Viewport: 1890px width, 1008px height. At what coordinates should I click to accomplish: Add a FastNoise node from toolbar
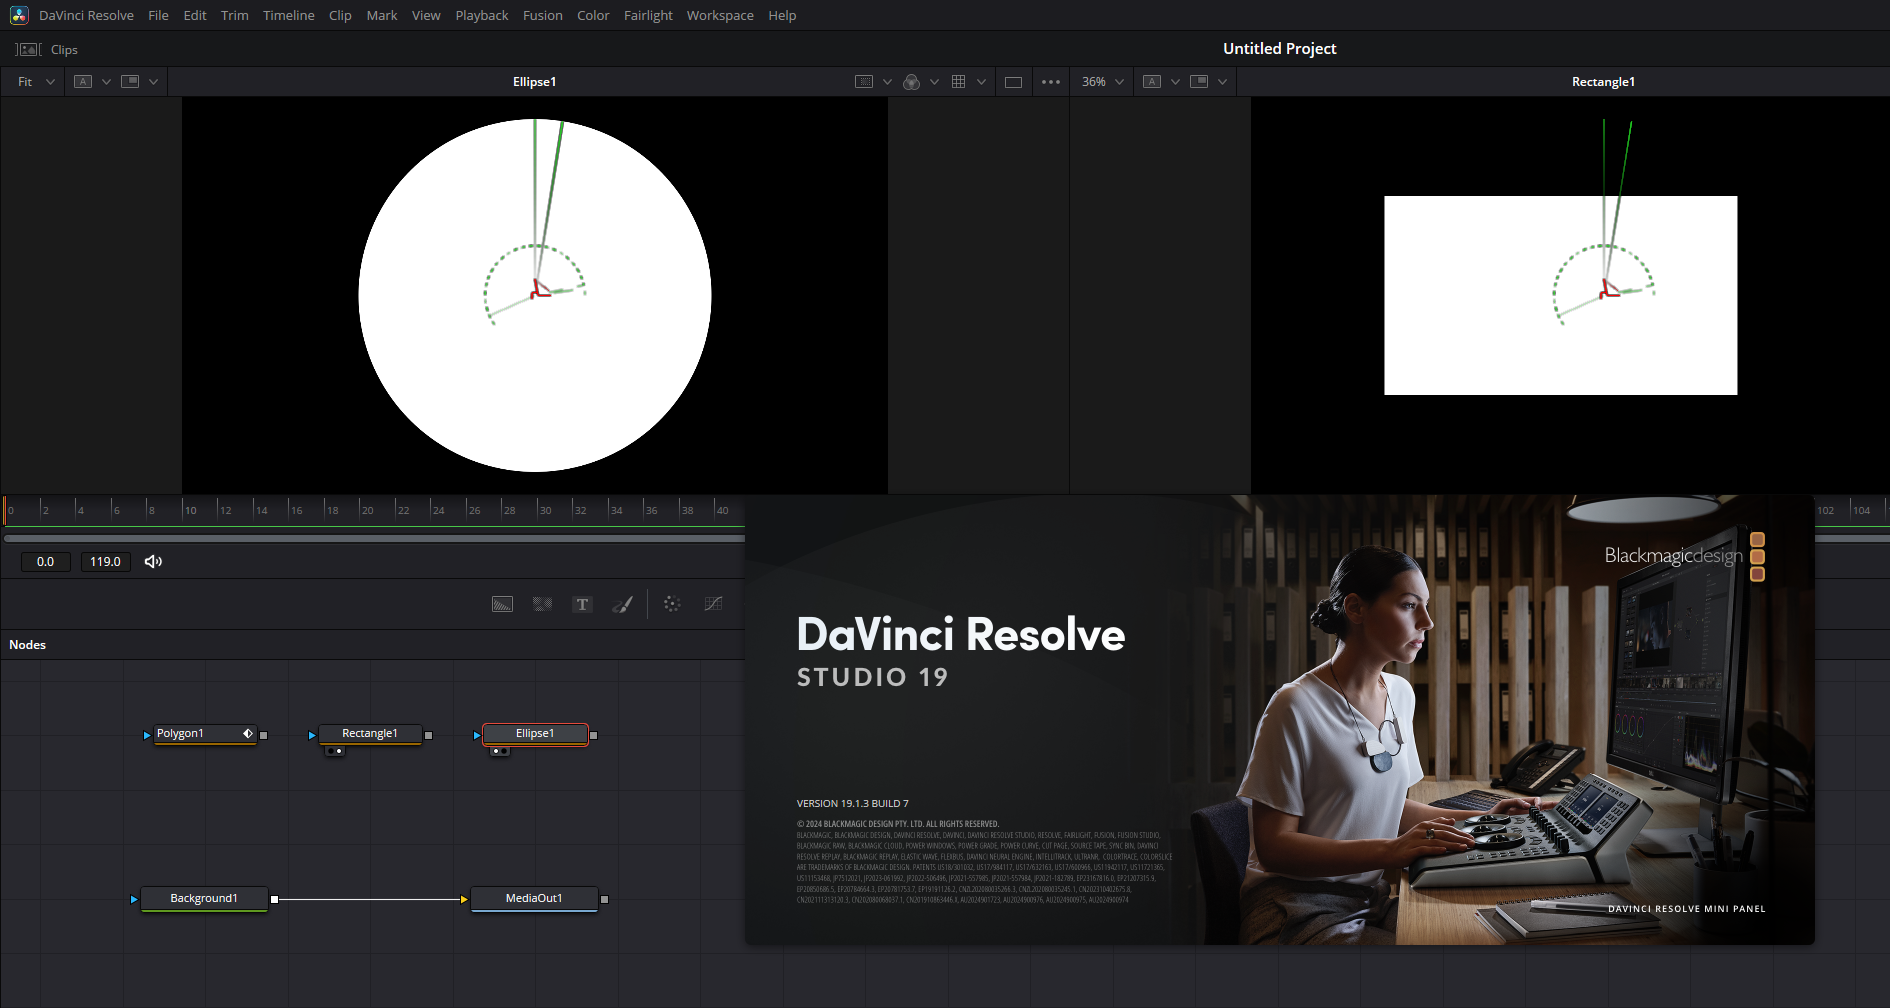click(x=542, y=604)
